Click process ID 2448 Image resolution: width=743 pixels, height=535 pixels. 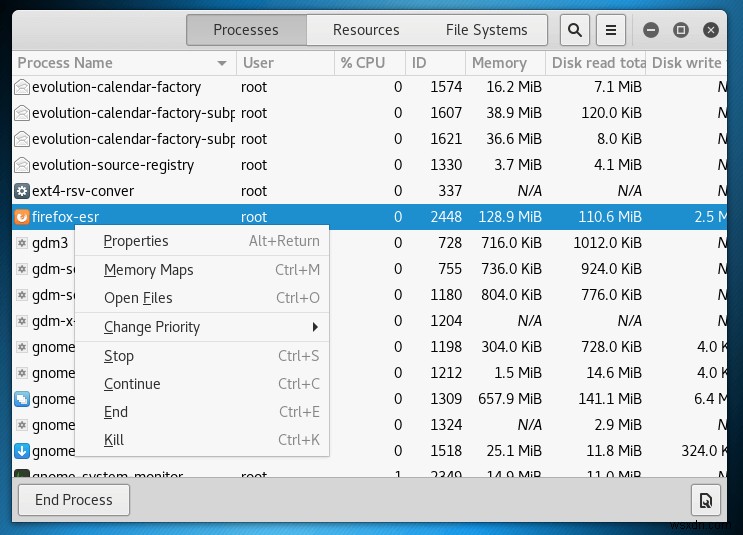446,217
